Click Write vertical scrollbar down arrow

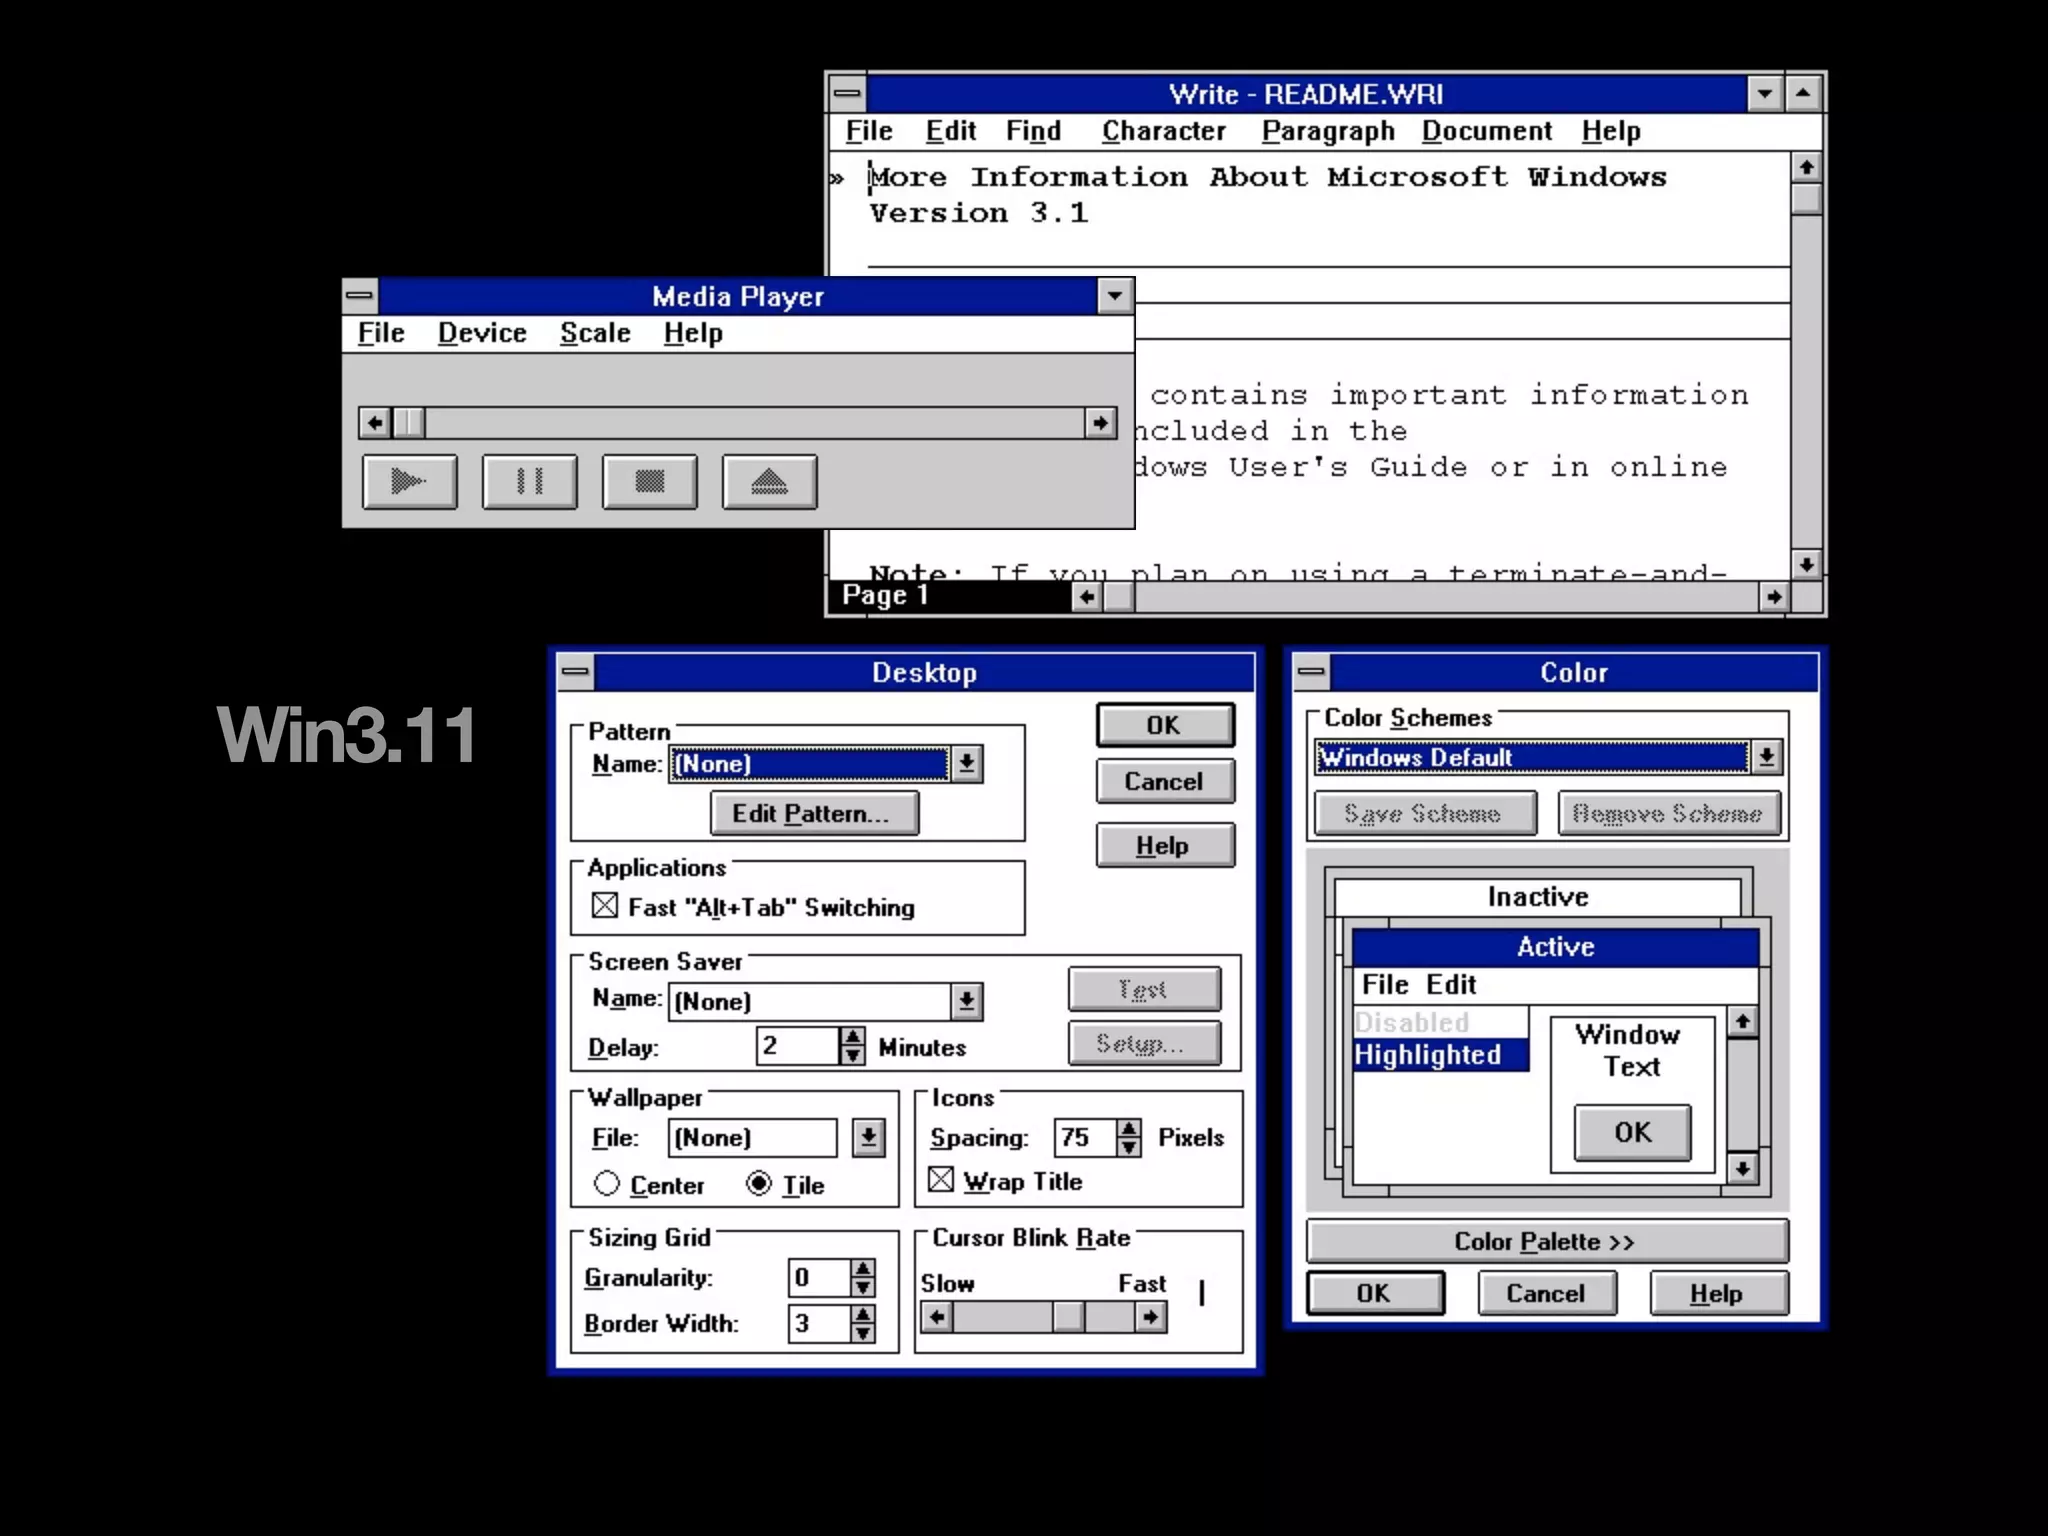tap(1806, 564)
